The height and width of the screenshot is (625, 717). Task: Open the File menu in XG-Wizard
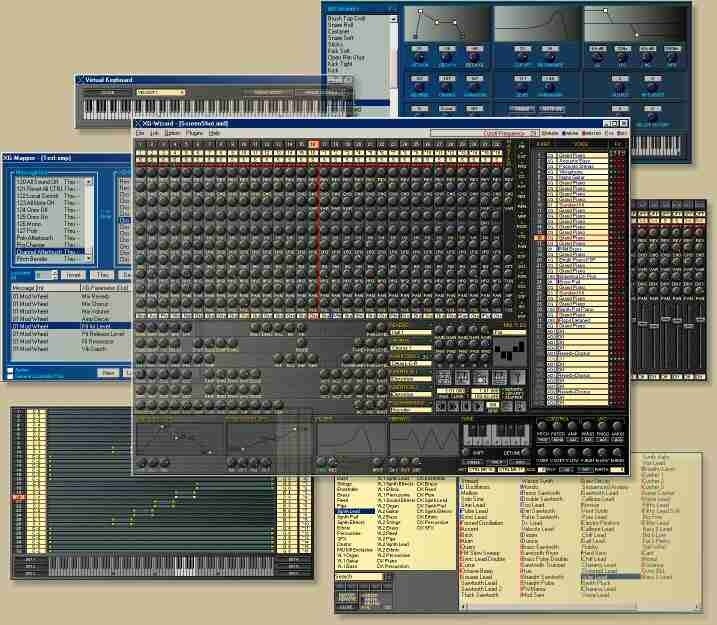[140, 133]
